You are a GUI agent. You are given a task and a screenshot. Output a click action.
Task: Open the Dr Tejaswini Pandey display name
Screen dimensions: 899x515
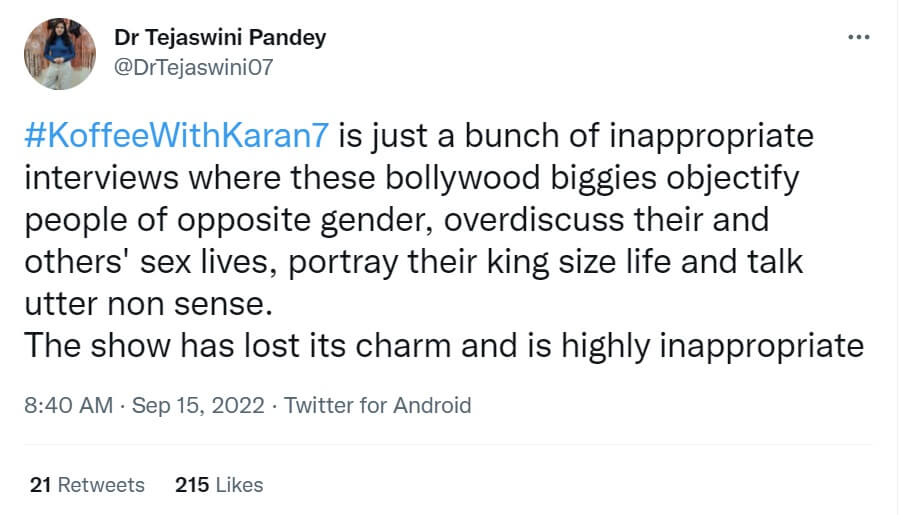[218, 38]
